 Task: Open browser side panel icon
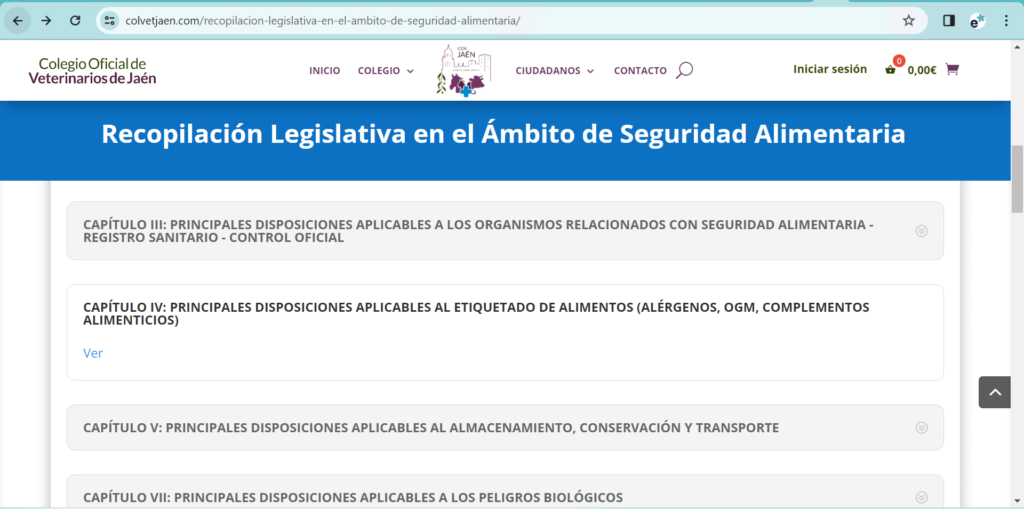(949, 20)
